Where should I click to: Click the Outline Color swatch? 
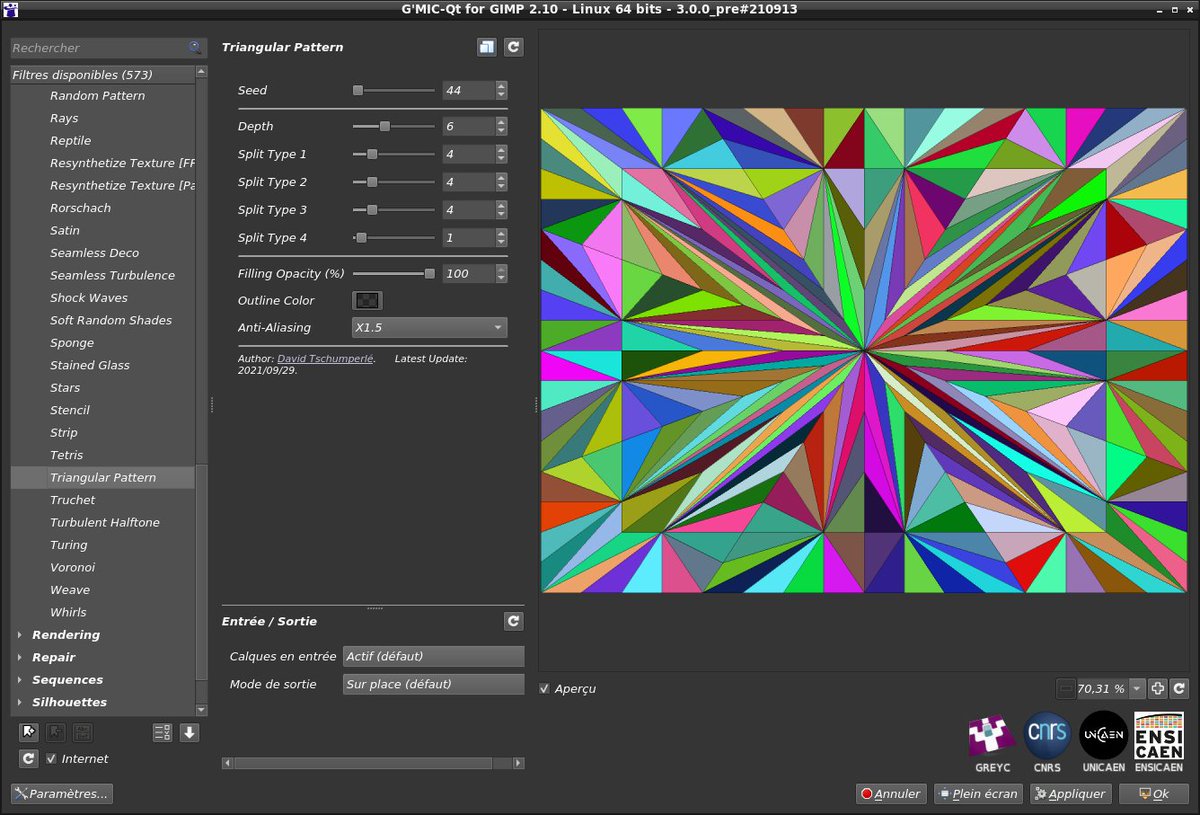[367, 300]
